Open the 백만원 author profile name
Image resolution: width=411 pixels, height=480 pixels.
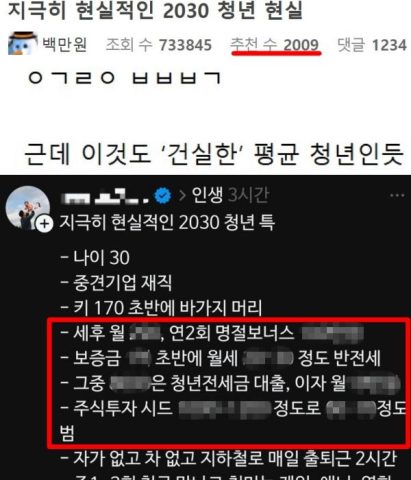click(65, 44)
